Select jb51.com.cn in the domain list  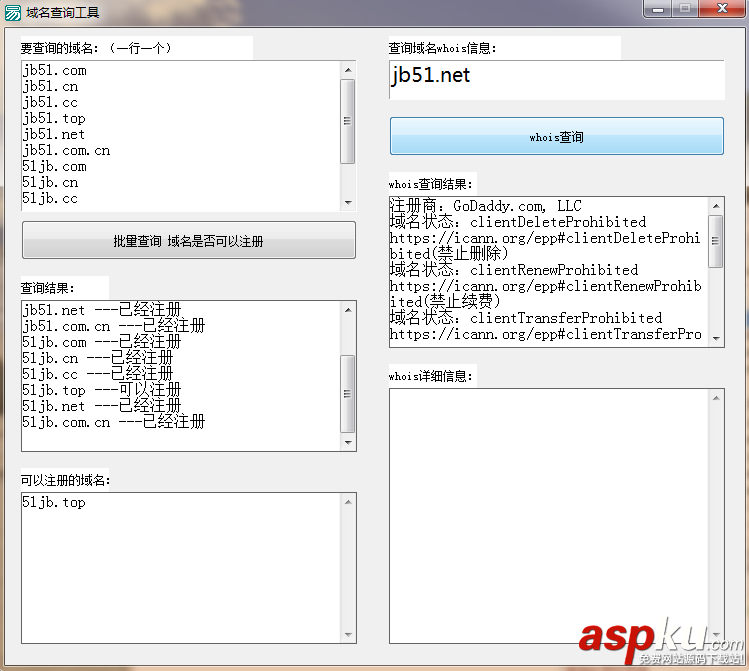click(x=66, y=150)
